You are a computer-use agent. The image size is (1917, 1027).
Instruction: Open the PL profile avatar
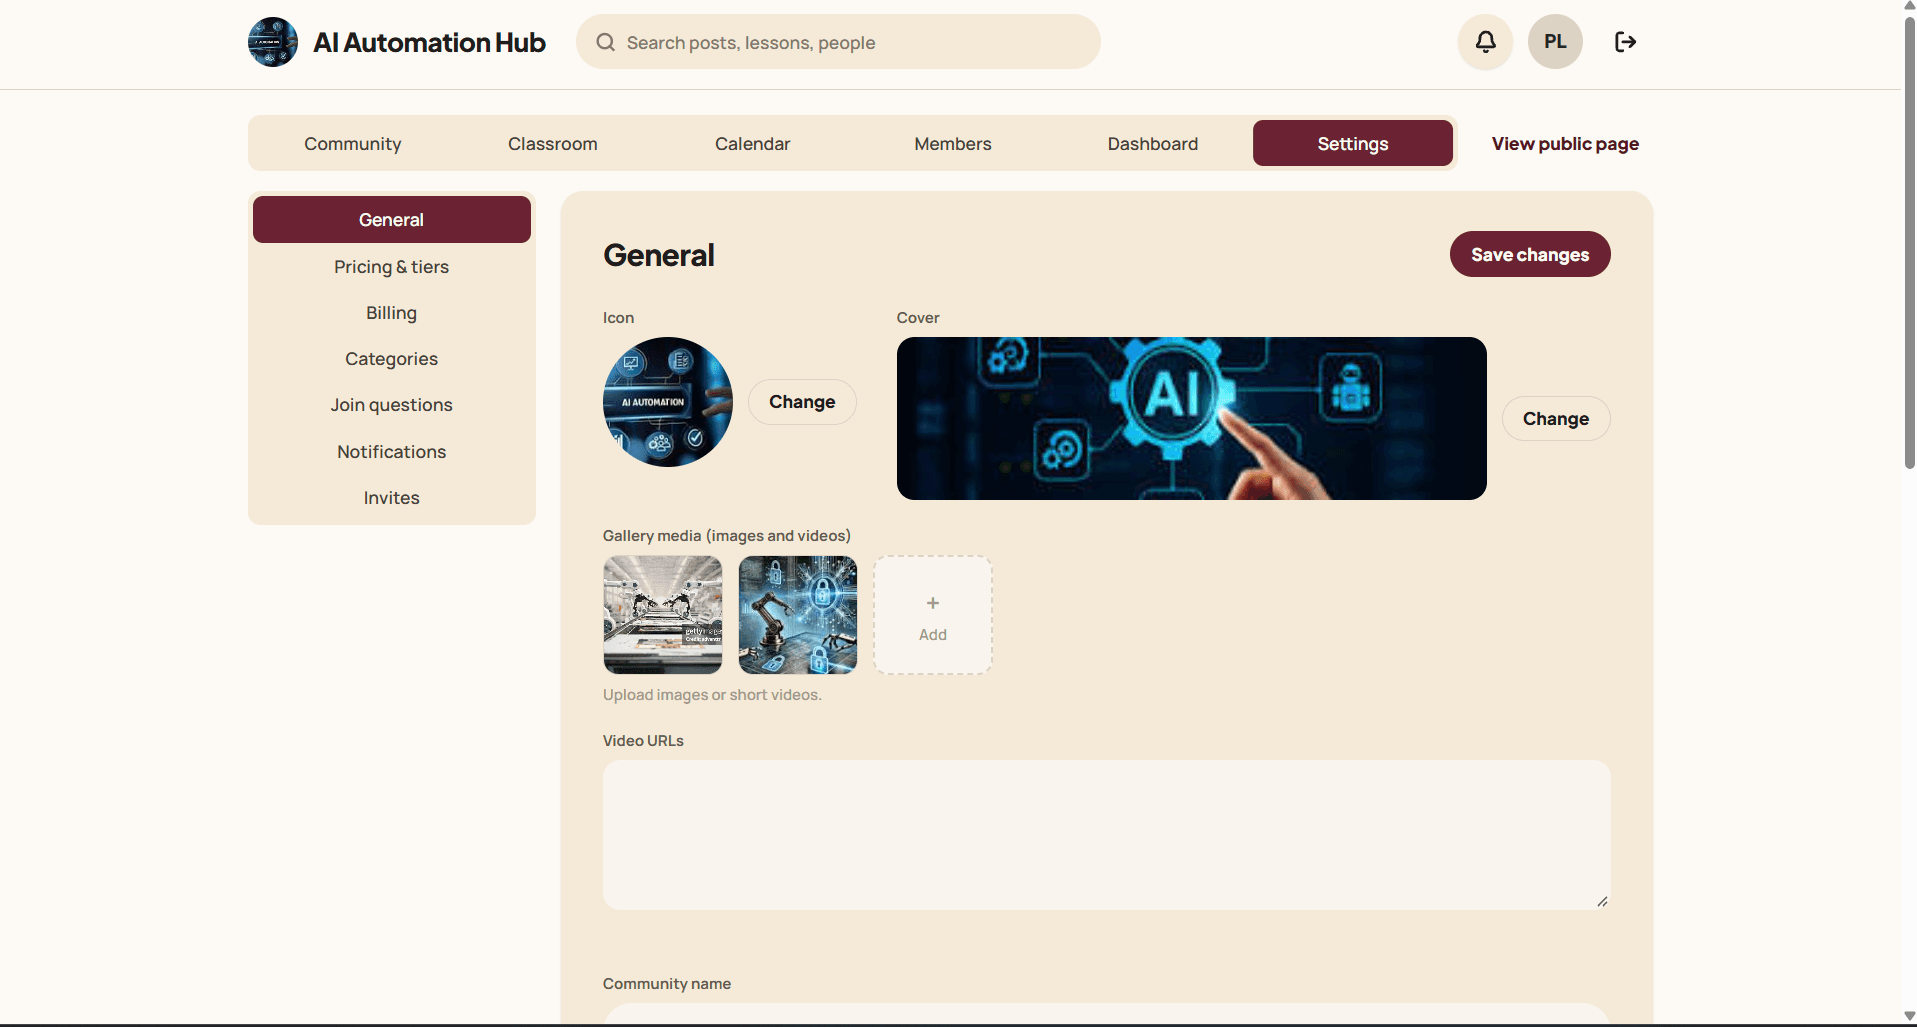[x=1555, y=42]
